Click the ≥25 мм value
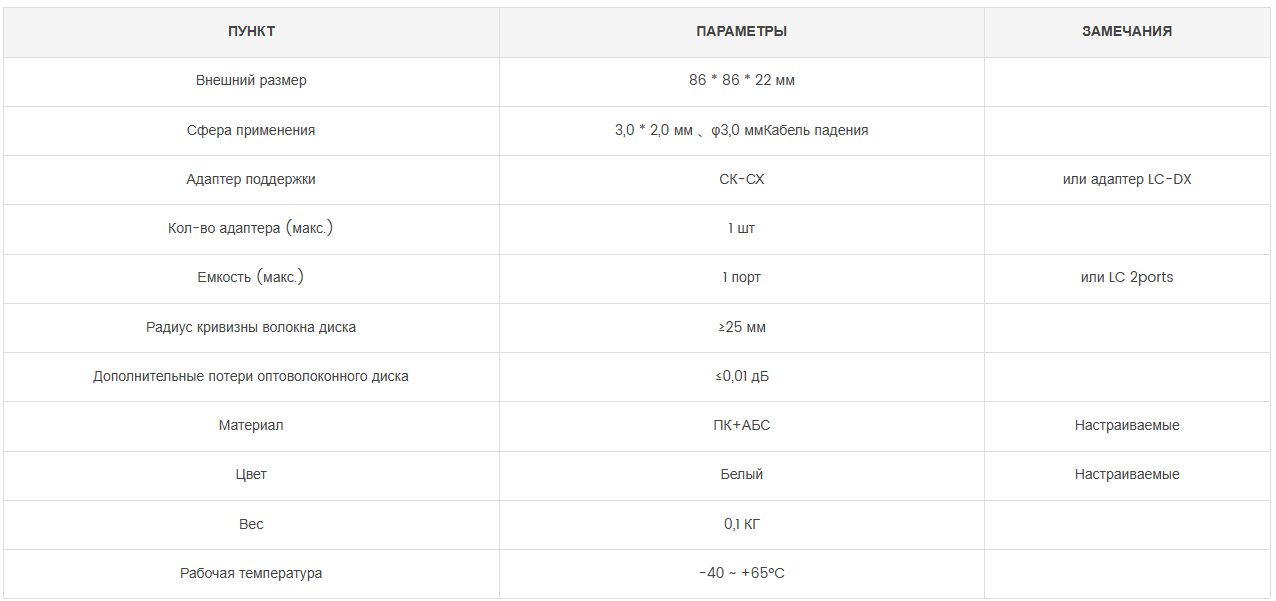 741,327
